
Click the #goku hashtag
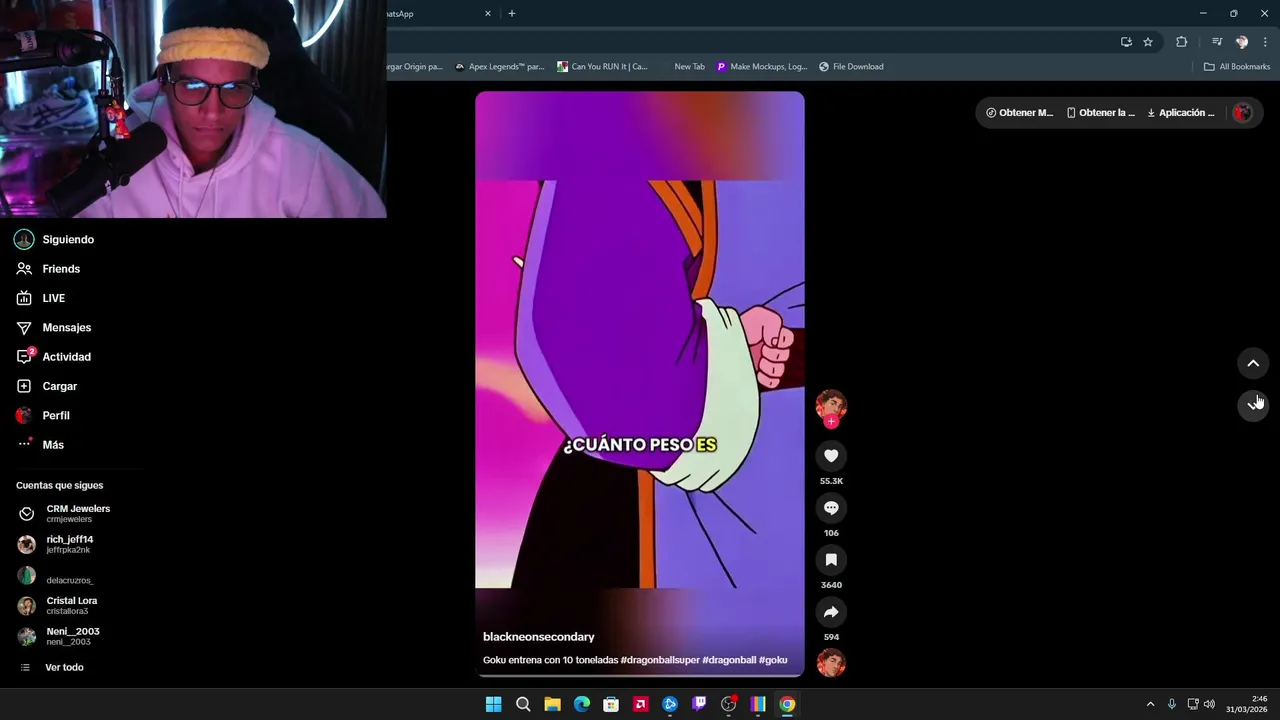[773, 660]
